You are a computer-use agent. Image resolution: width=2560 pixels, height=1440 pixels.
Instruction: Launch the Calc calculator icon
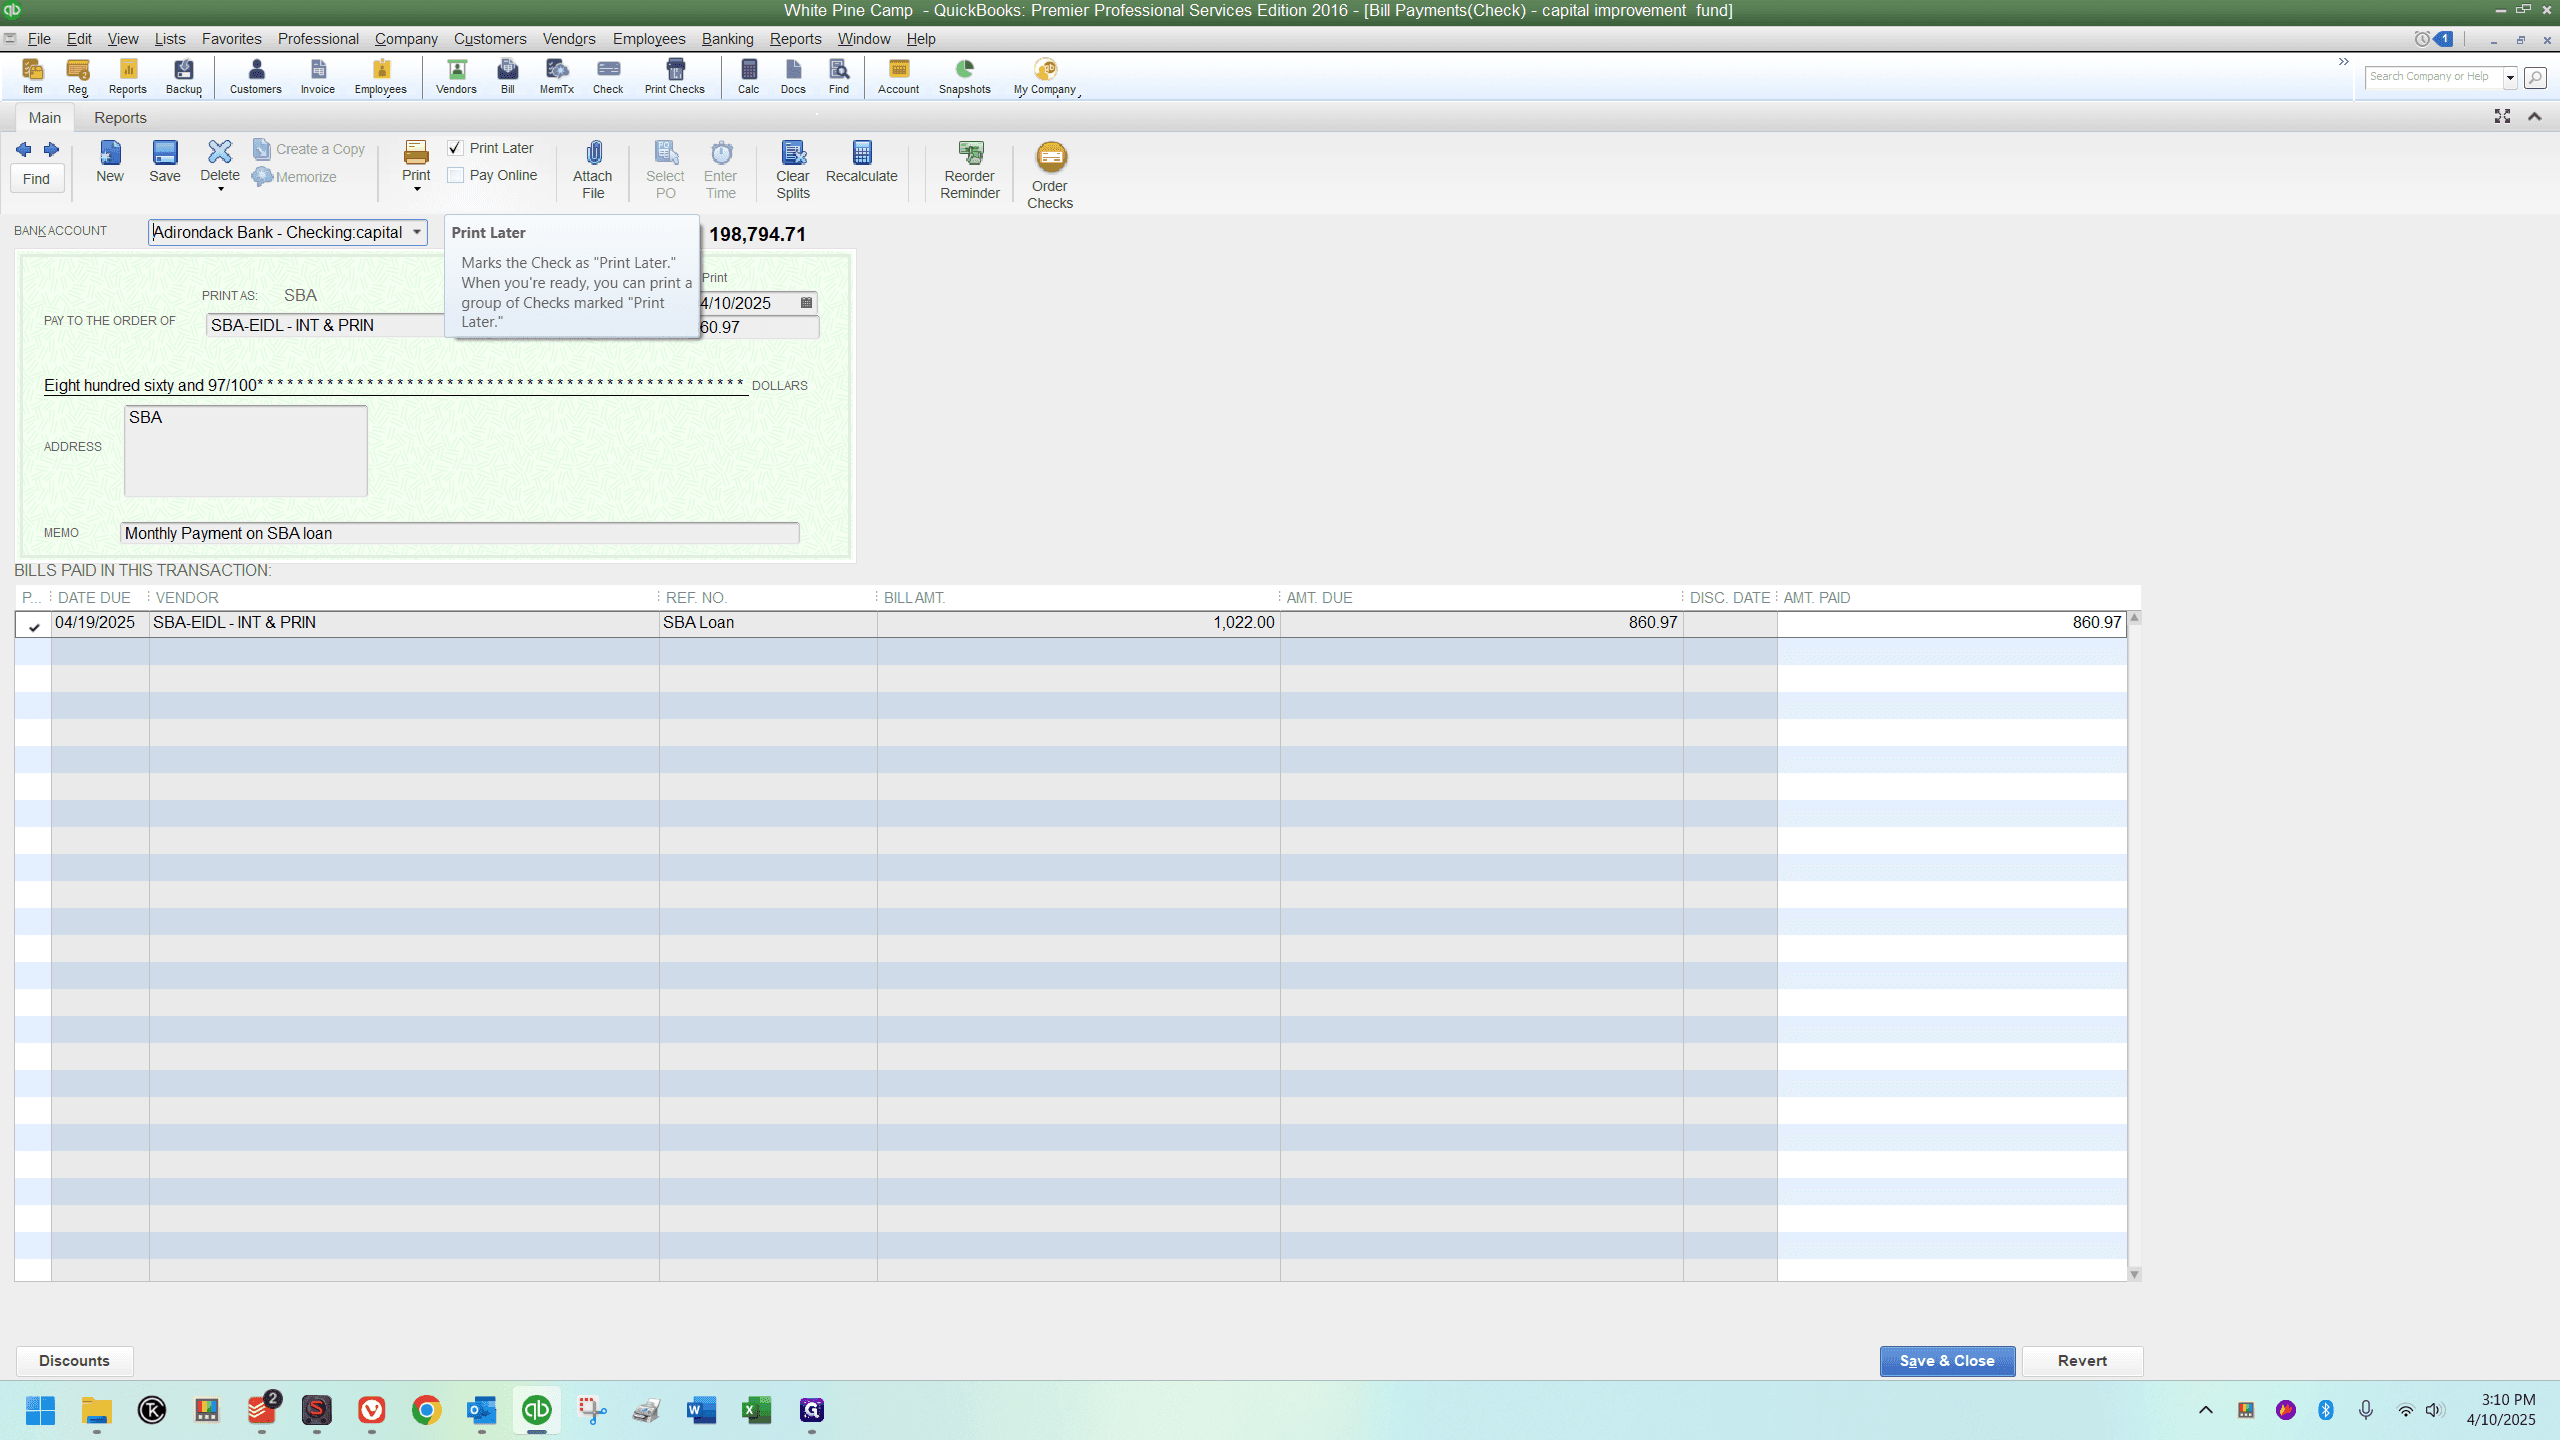pos(749,76)
